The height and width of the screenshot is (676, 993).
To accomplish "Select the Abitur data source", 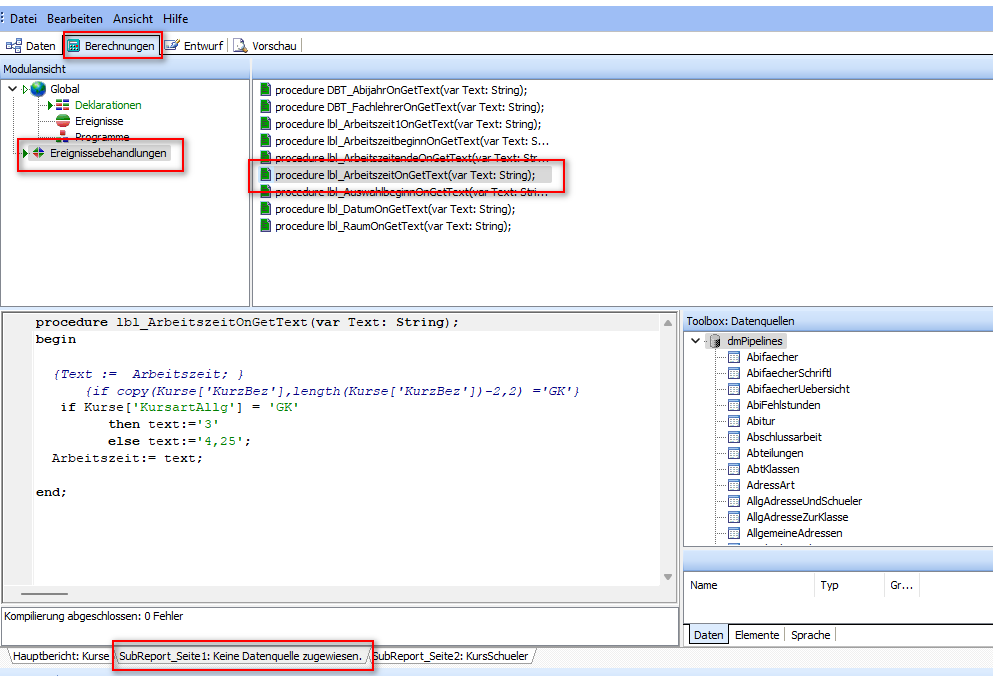I will click(760, 421).
